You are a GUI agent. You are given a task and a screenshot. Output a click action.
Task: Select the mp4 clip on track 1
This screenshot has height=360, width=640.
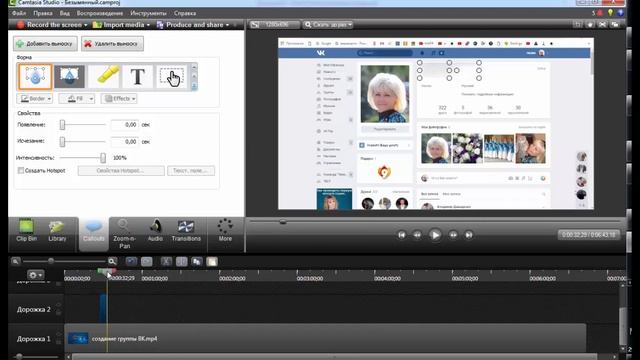point(325,338)
